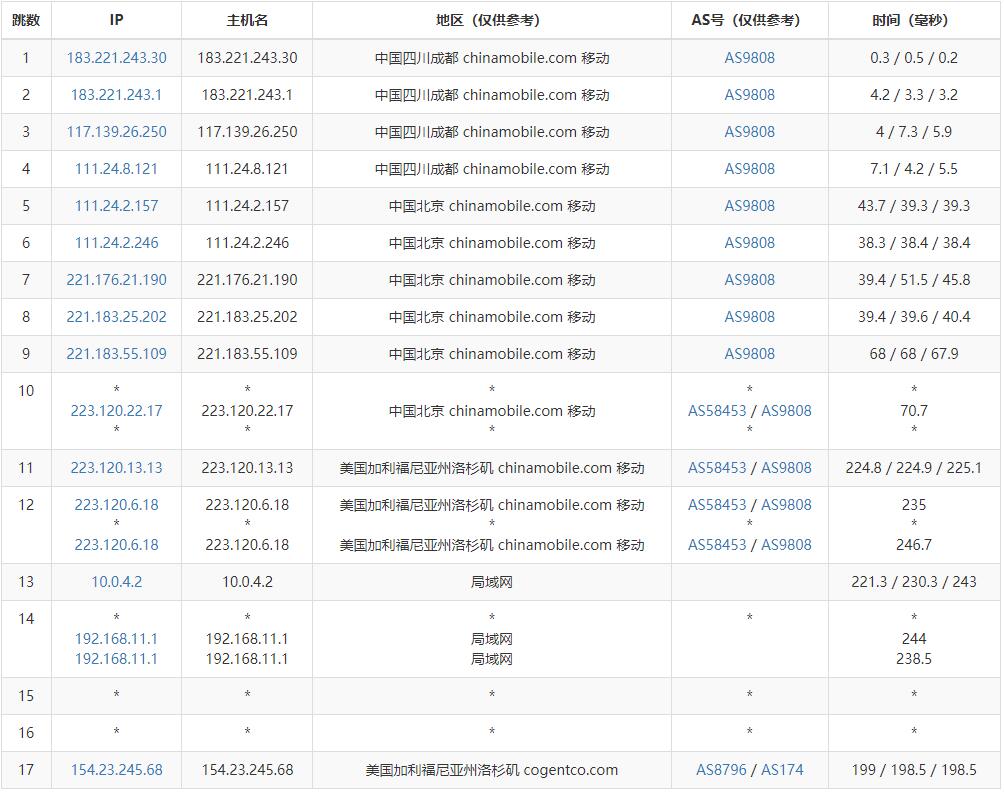The width and height of the screenshot is (1004, 792).
Task: Open IP link 221.183.25.202
Action: click(x=117, y=317)
